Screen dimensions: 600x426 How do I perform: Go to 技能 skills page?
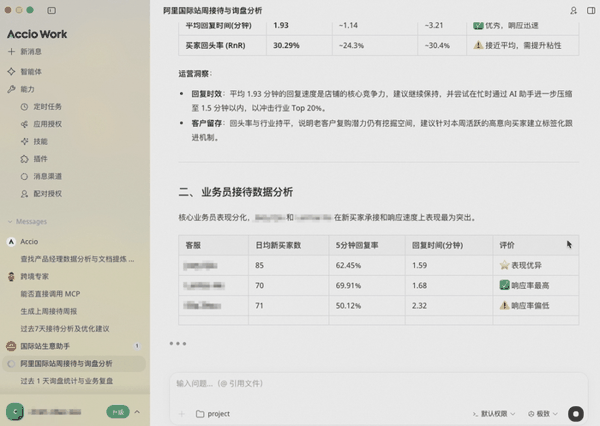pyautogui.click(x=41, y=141)
